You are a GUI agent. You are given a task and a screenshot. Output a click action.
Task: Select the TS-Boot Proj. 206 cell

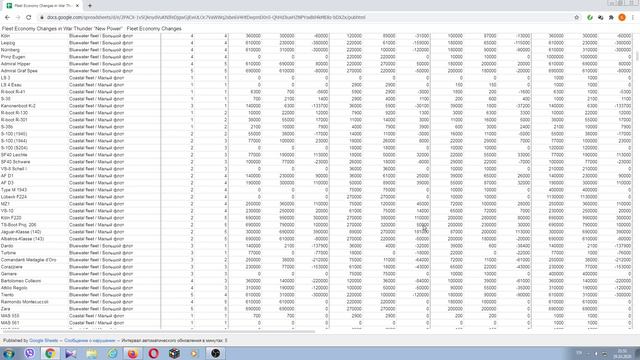[34, 225]
